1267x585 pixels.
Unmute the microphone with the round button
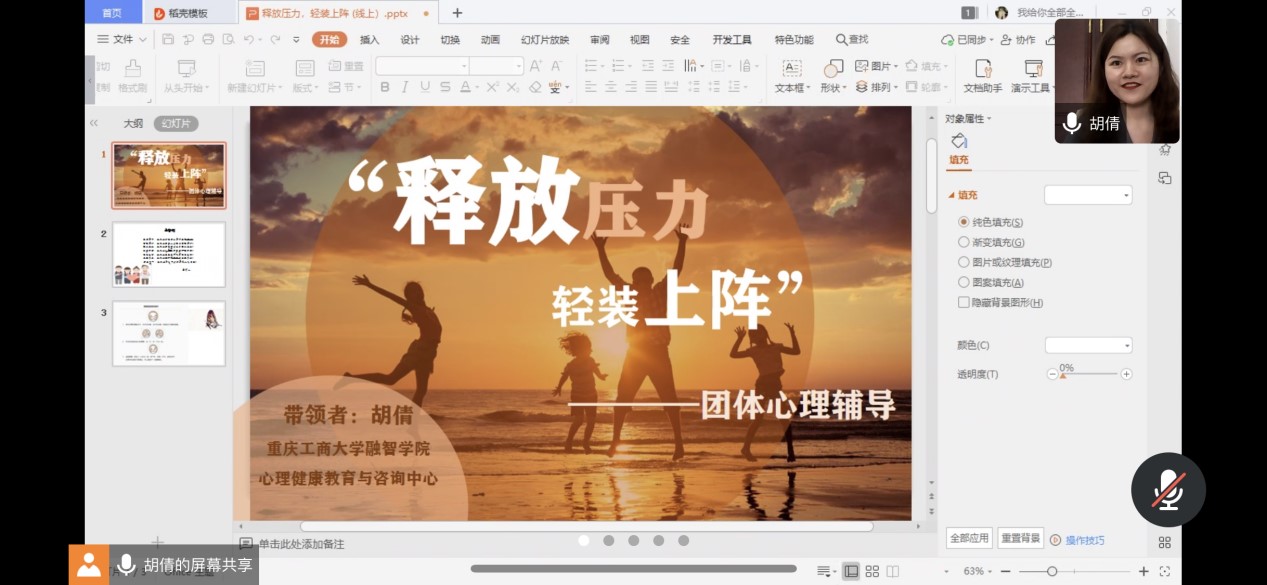(x=1167, y=490)
